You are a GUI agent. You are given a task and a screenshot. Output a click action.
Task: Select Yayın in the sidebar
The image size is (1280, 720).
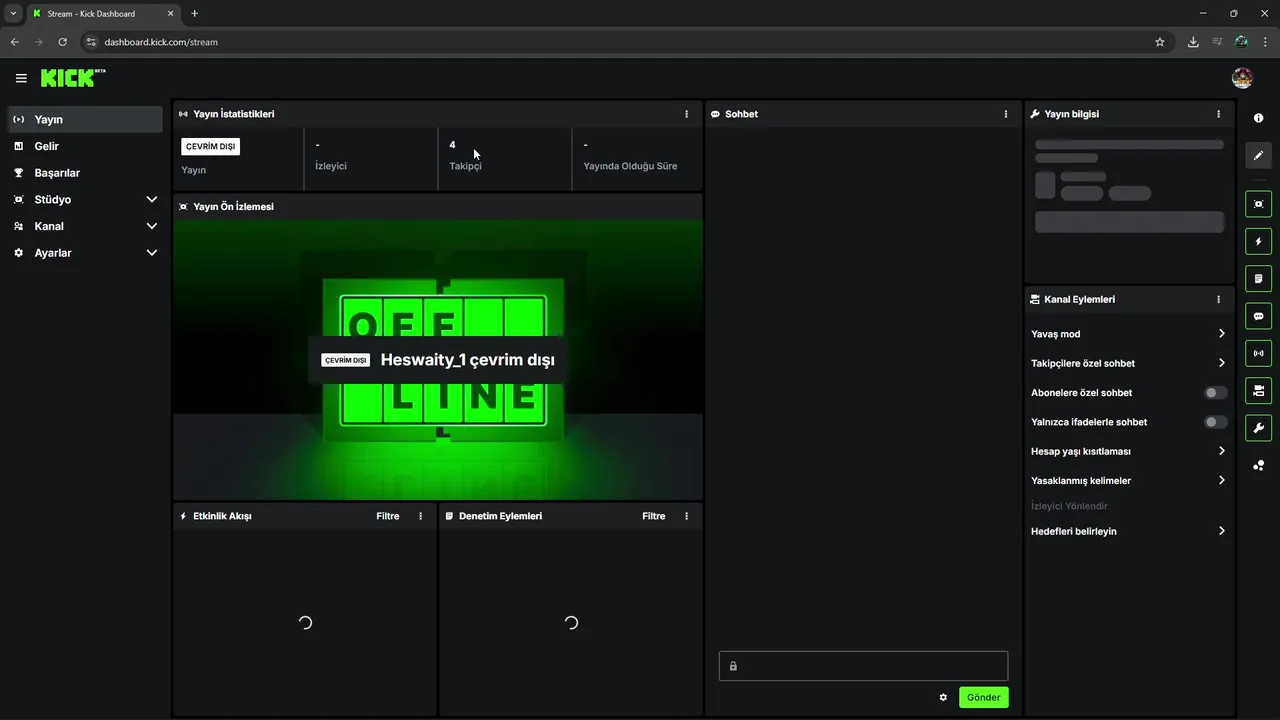click(x=85, y=119)
